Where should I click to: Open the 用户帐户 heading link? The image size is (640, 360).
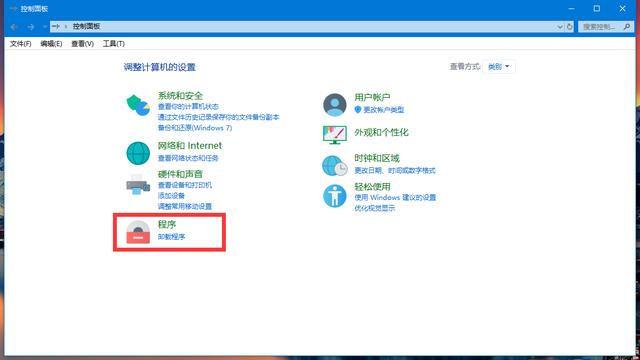point(372,97)
